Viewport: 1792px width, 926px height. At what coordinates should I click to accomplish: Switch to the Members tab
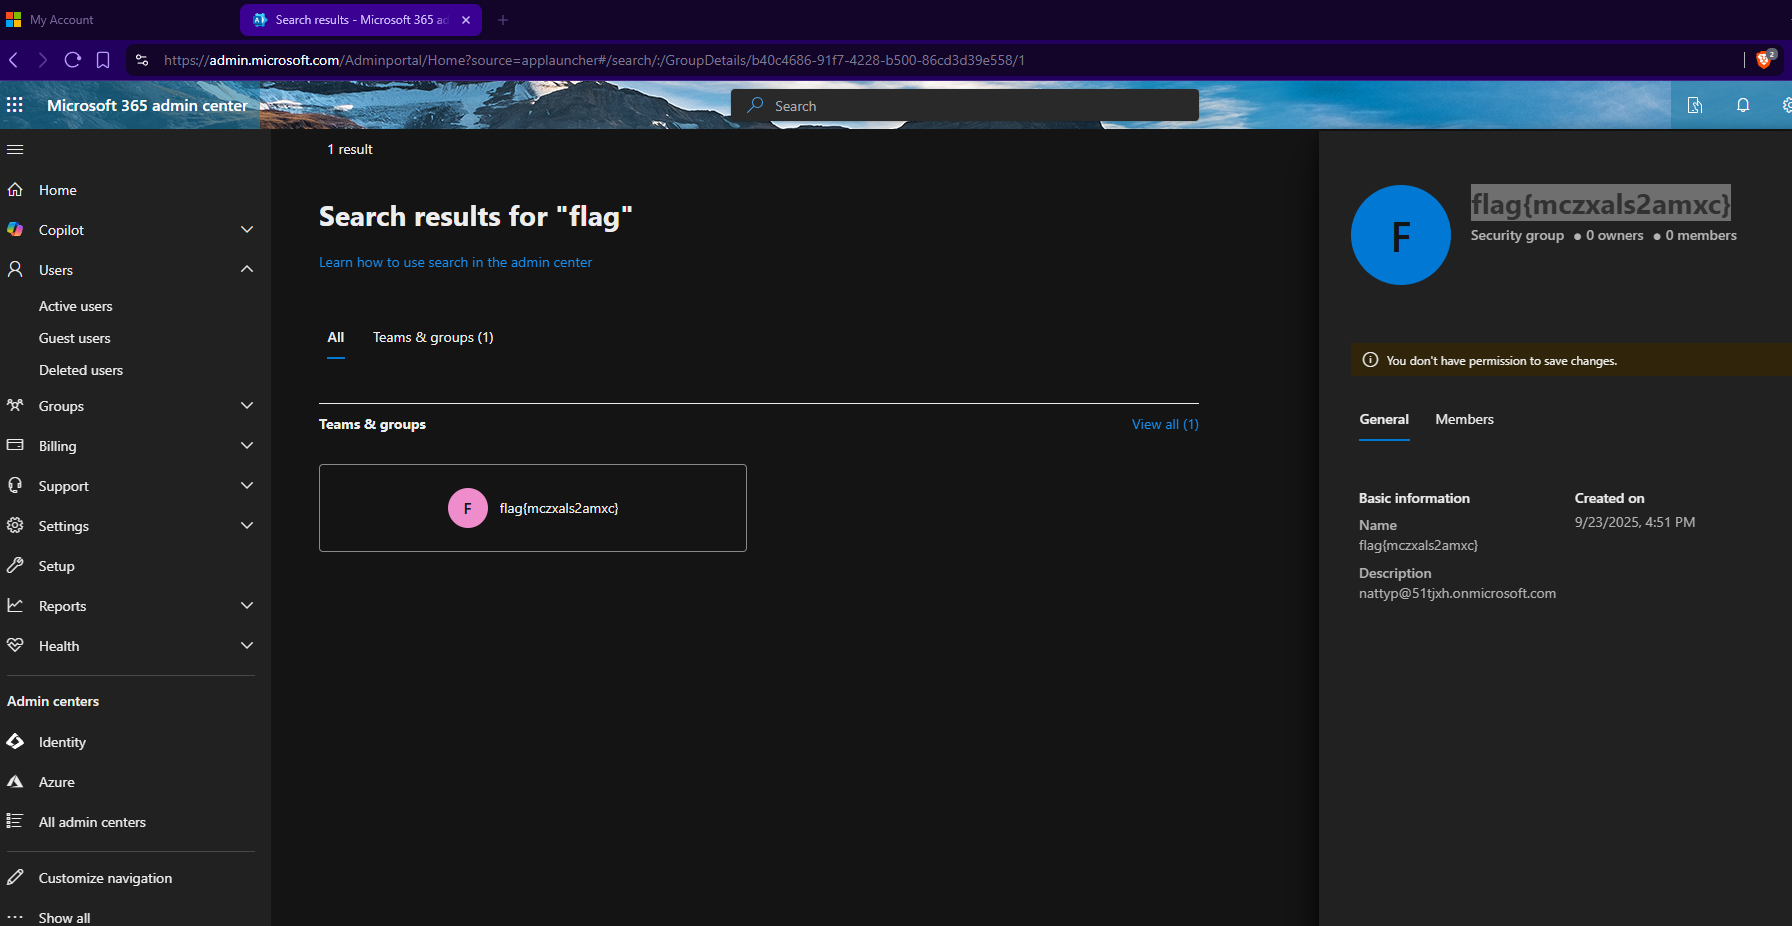(x=1464, y=420)
